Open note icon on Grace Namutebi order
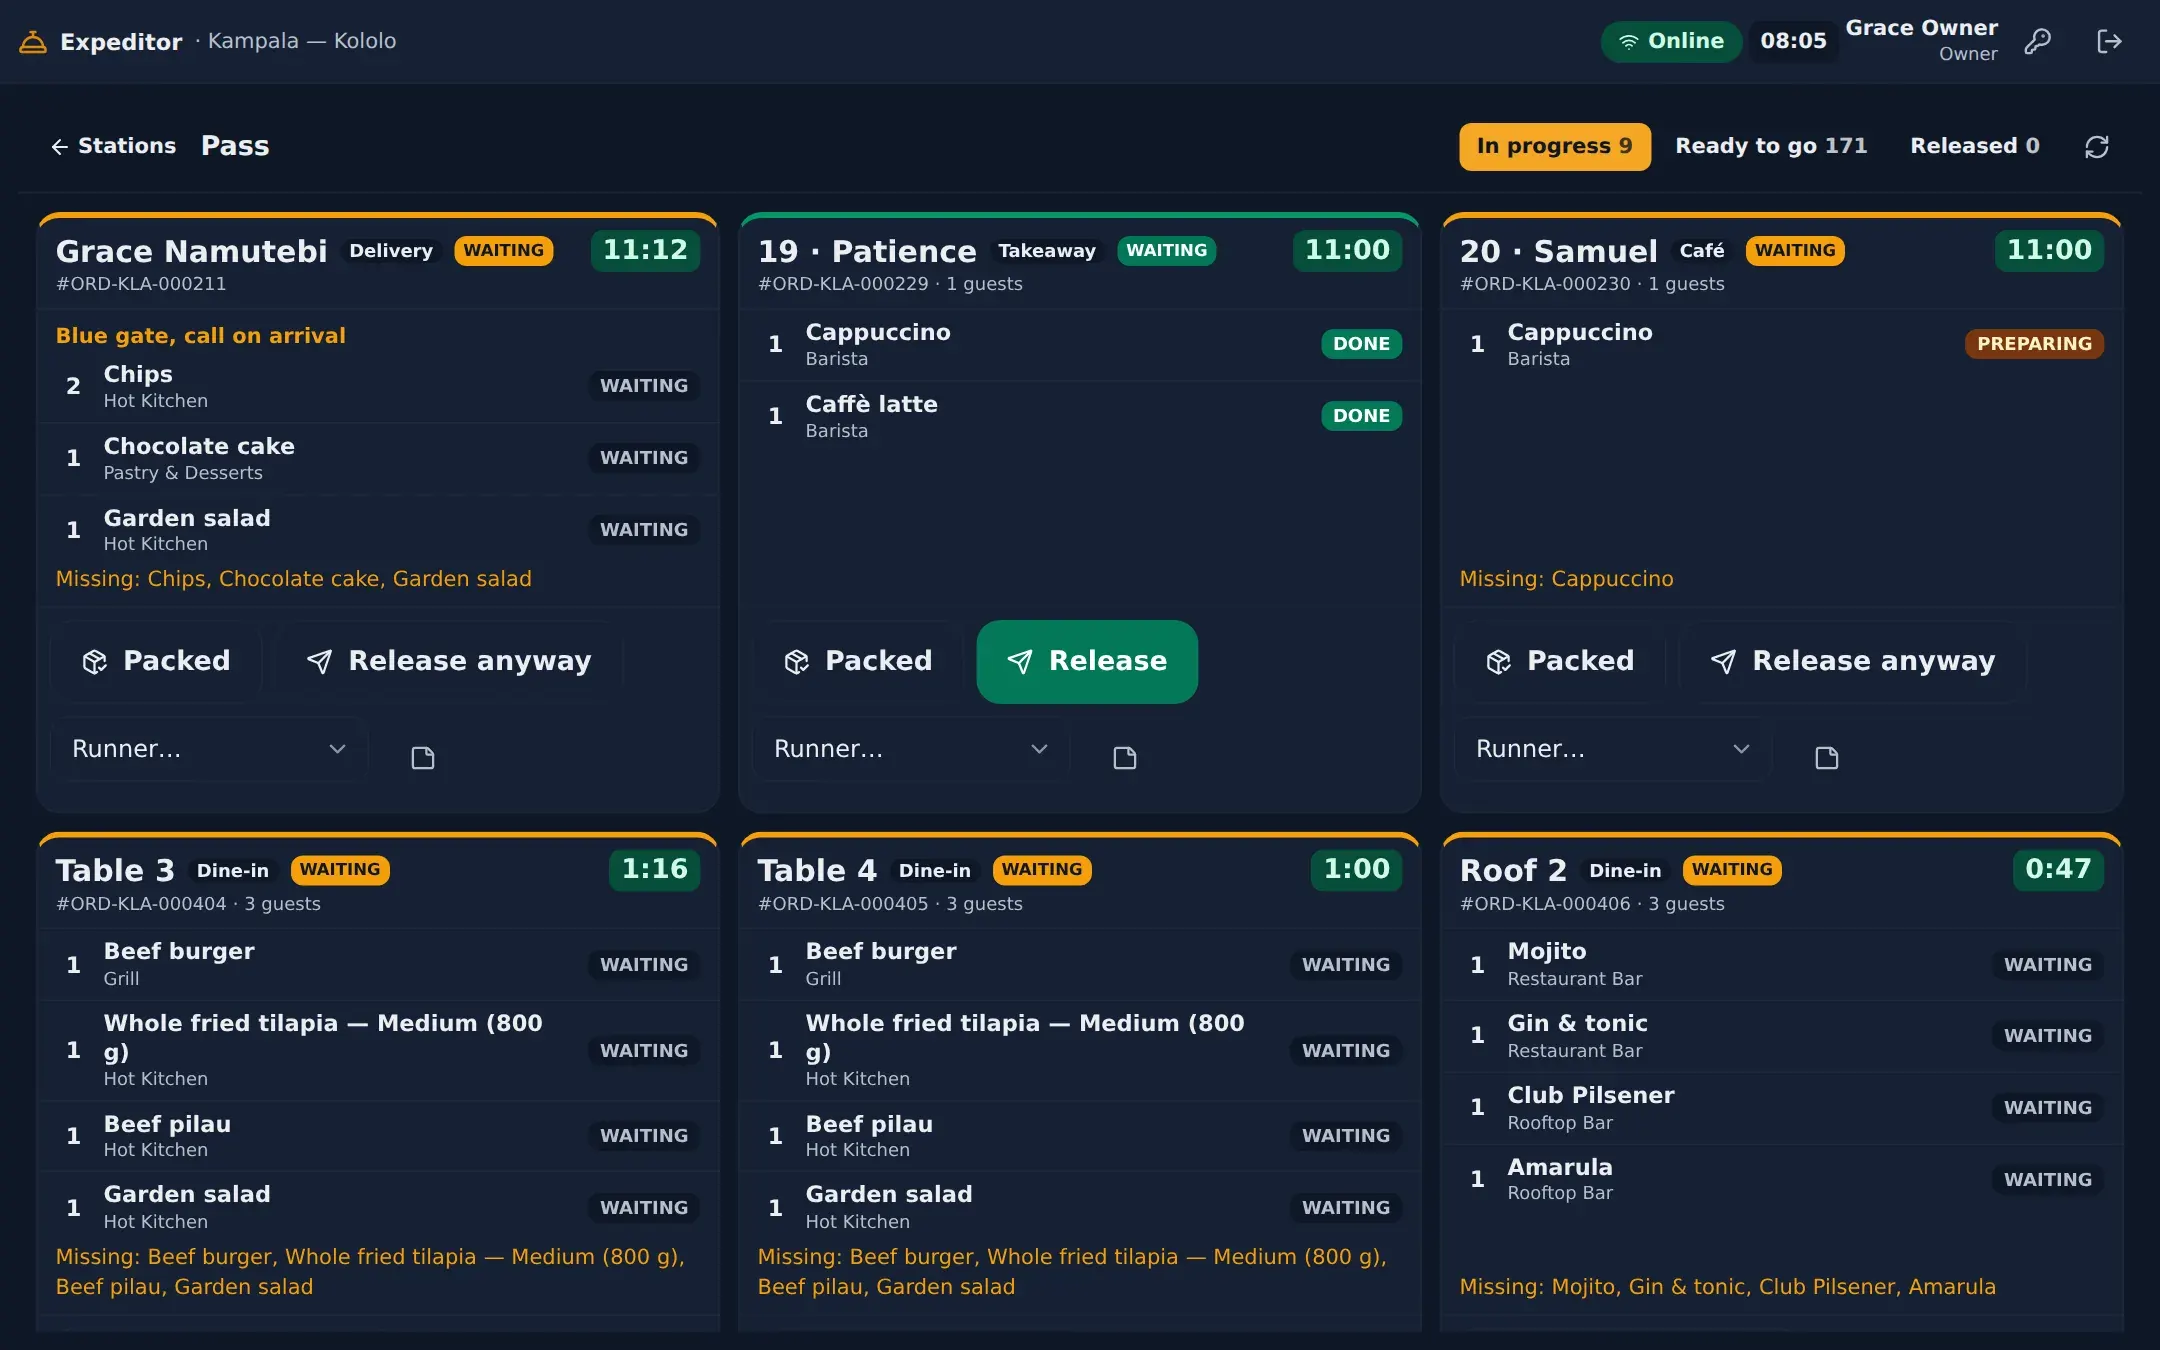 click(x=423, y=758)
